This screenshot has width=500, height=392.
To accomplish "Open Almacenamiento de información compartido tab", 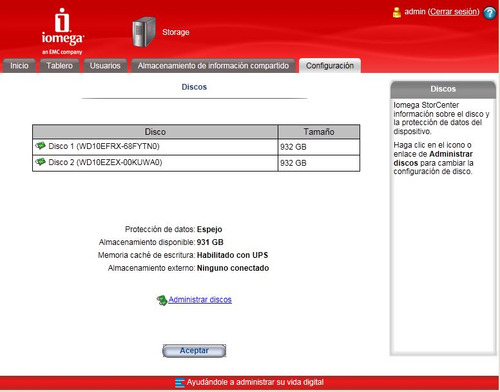I will click(213, 66).
